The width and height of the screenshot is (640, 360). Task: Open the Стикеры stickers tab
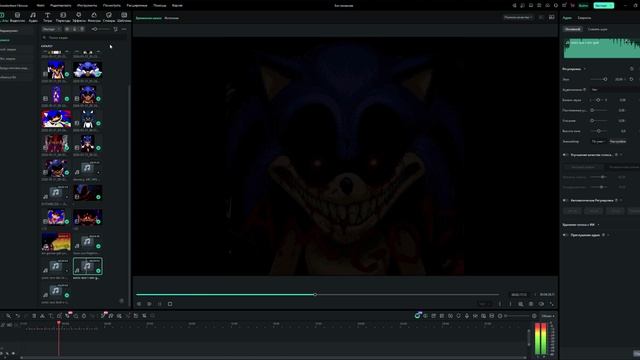109,17
